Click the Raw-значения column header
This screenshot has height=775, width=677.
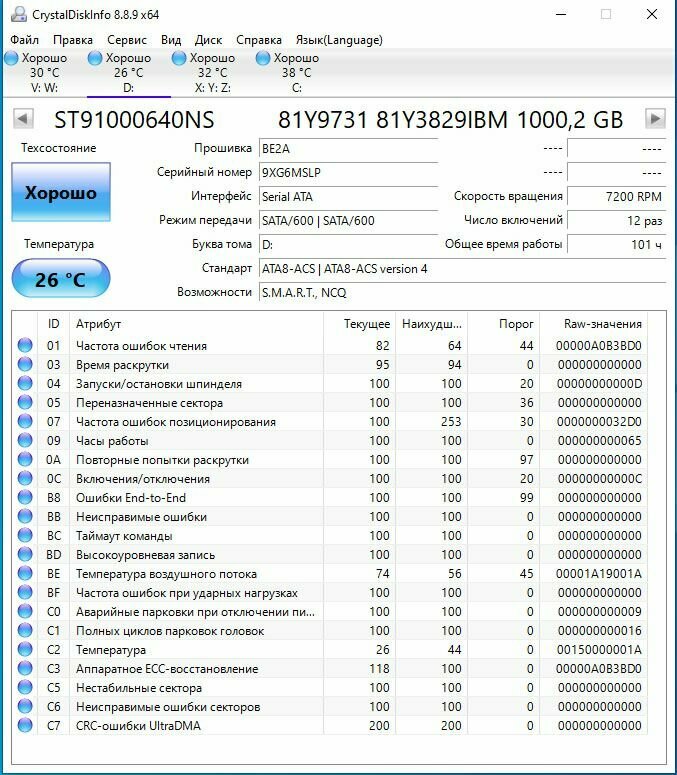(593, 324)
